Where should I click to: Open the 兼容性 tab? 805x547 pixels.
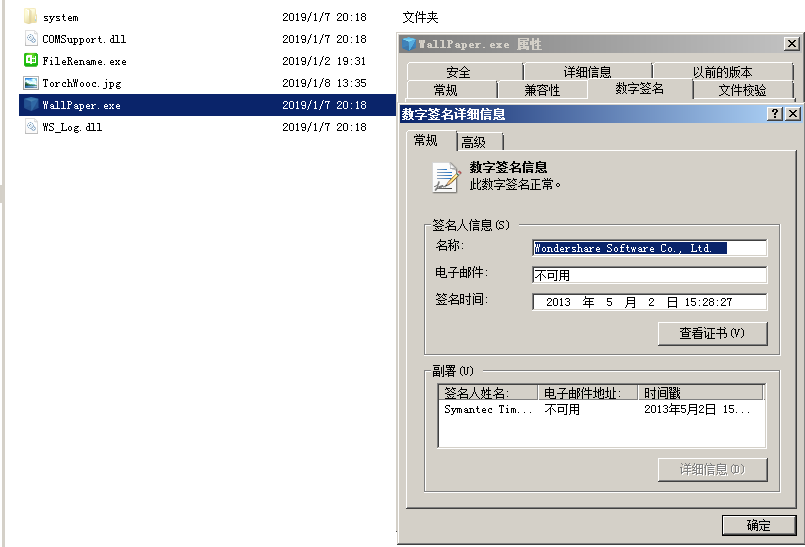click(543, 90)
